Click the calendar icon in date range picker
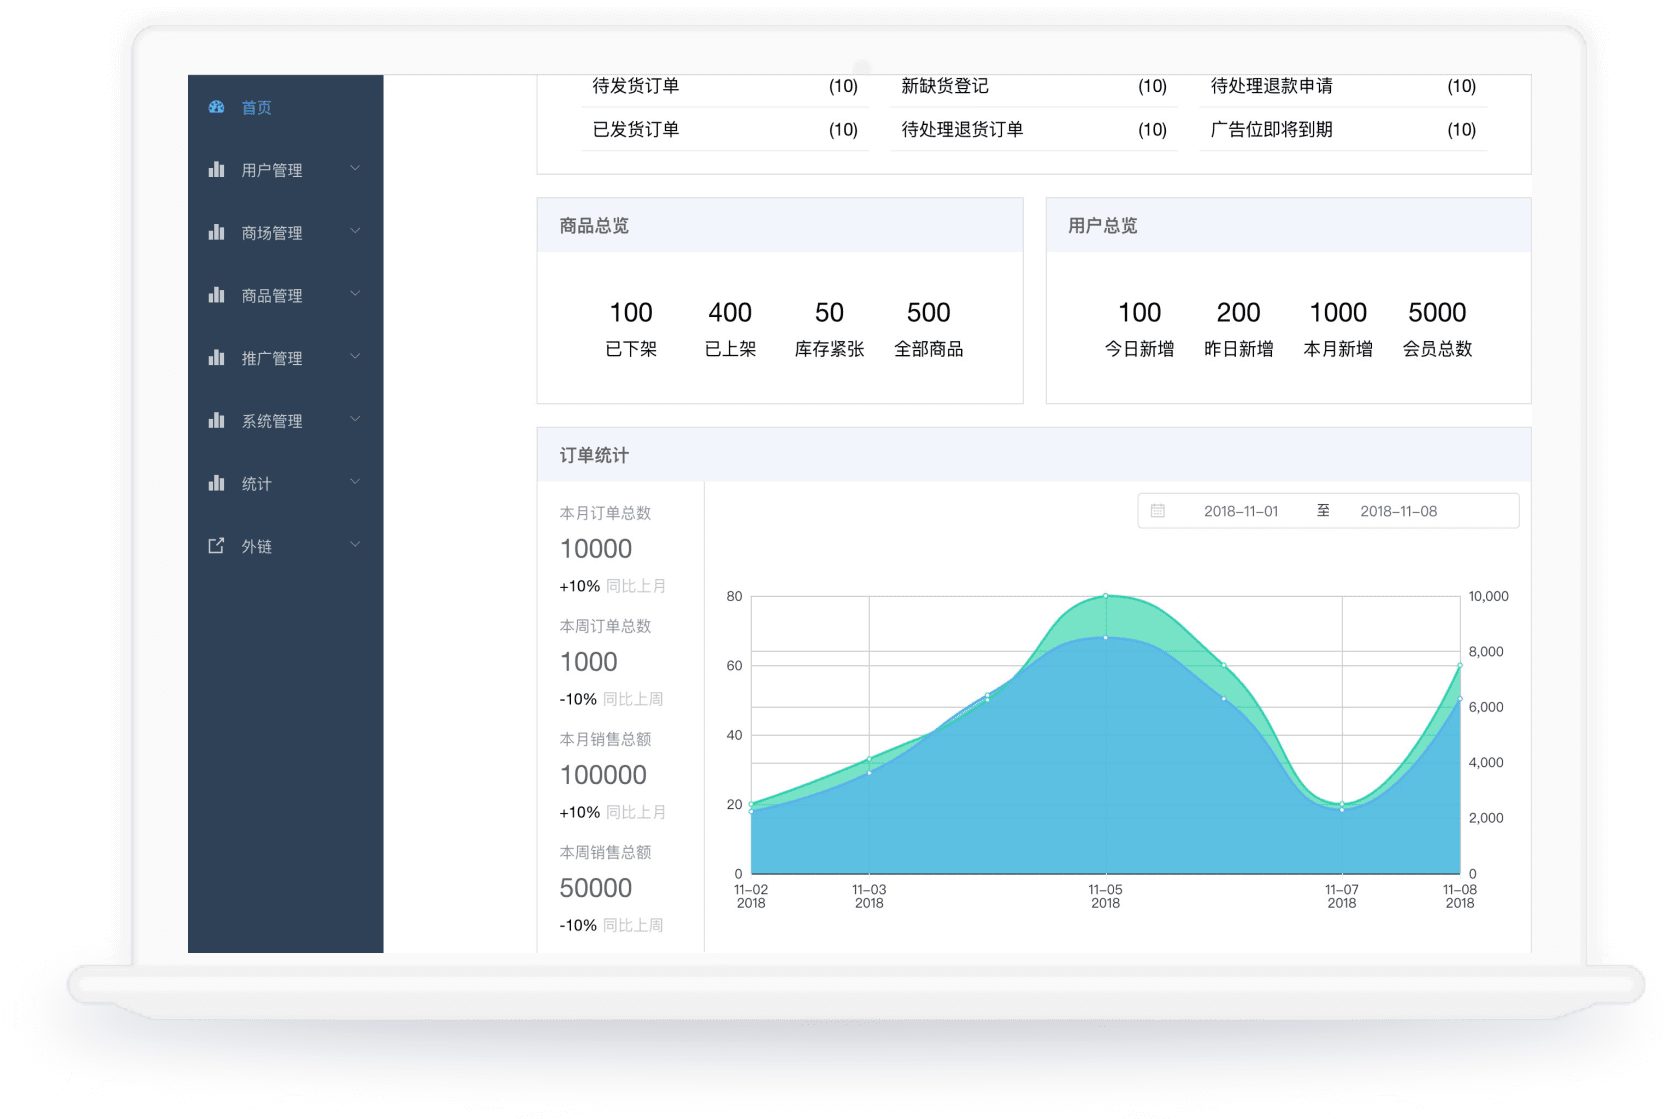The width and height of the screenshot is (1678, 1119). 1158,511
